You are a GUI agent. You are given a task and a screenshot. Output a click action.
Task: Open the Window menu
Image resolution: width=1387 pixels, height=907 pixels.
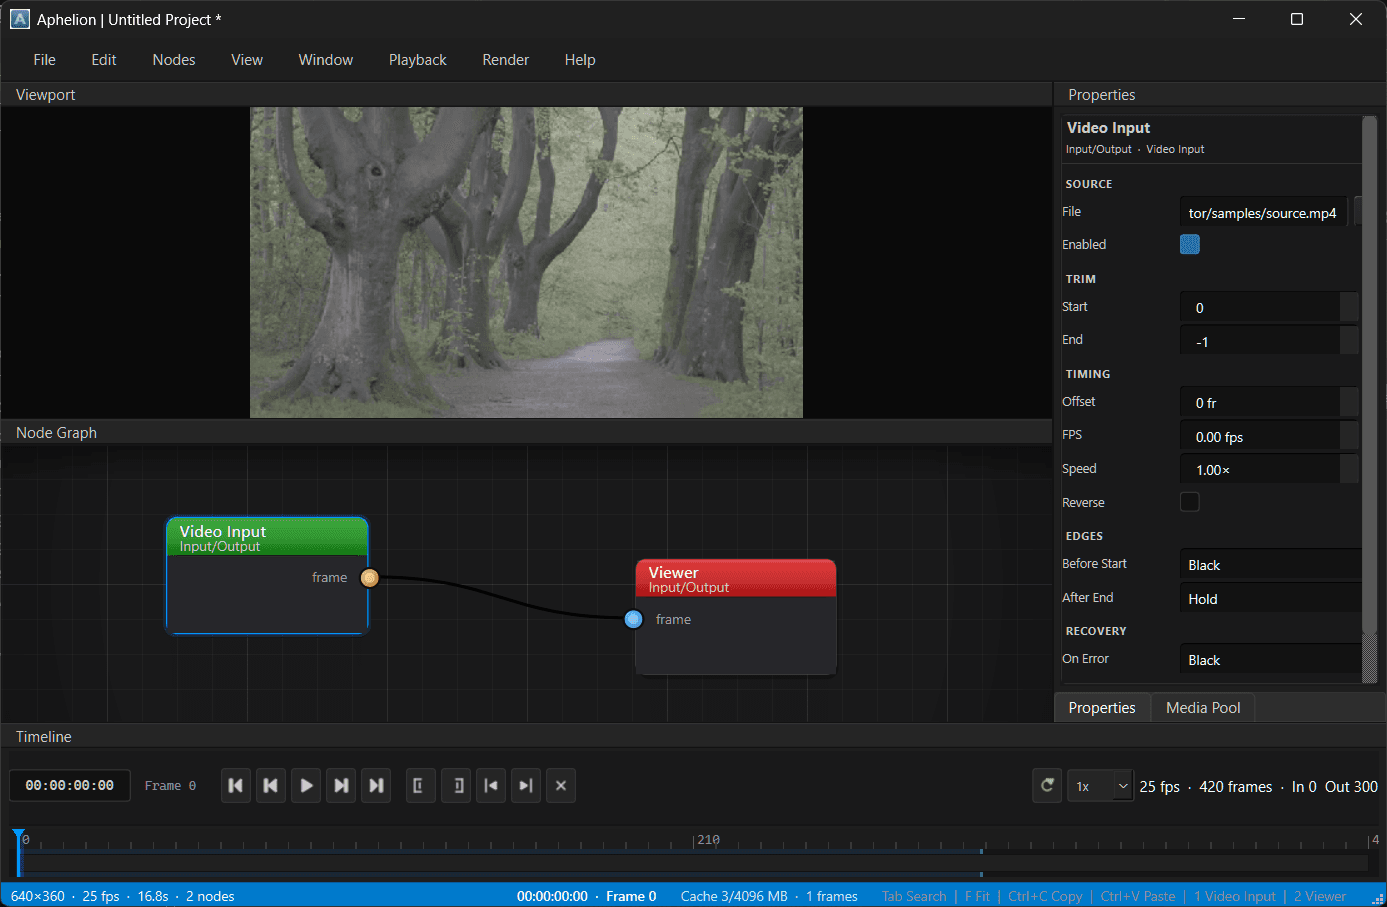pyautogui.click(x=326, y=60)
